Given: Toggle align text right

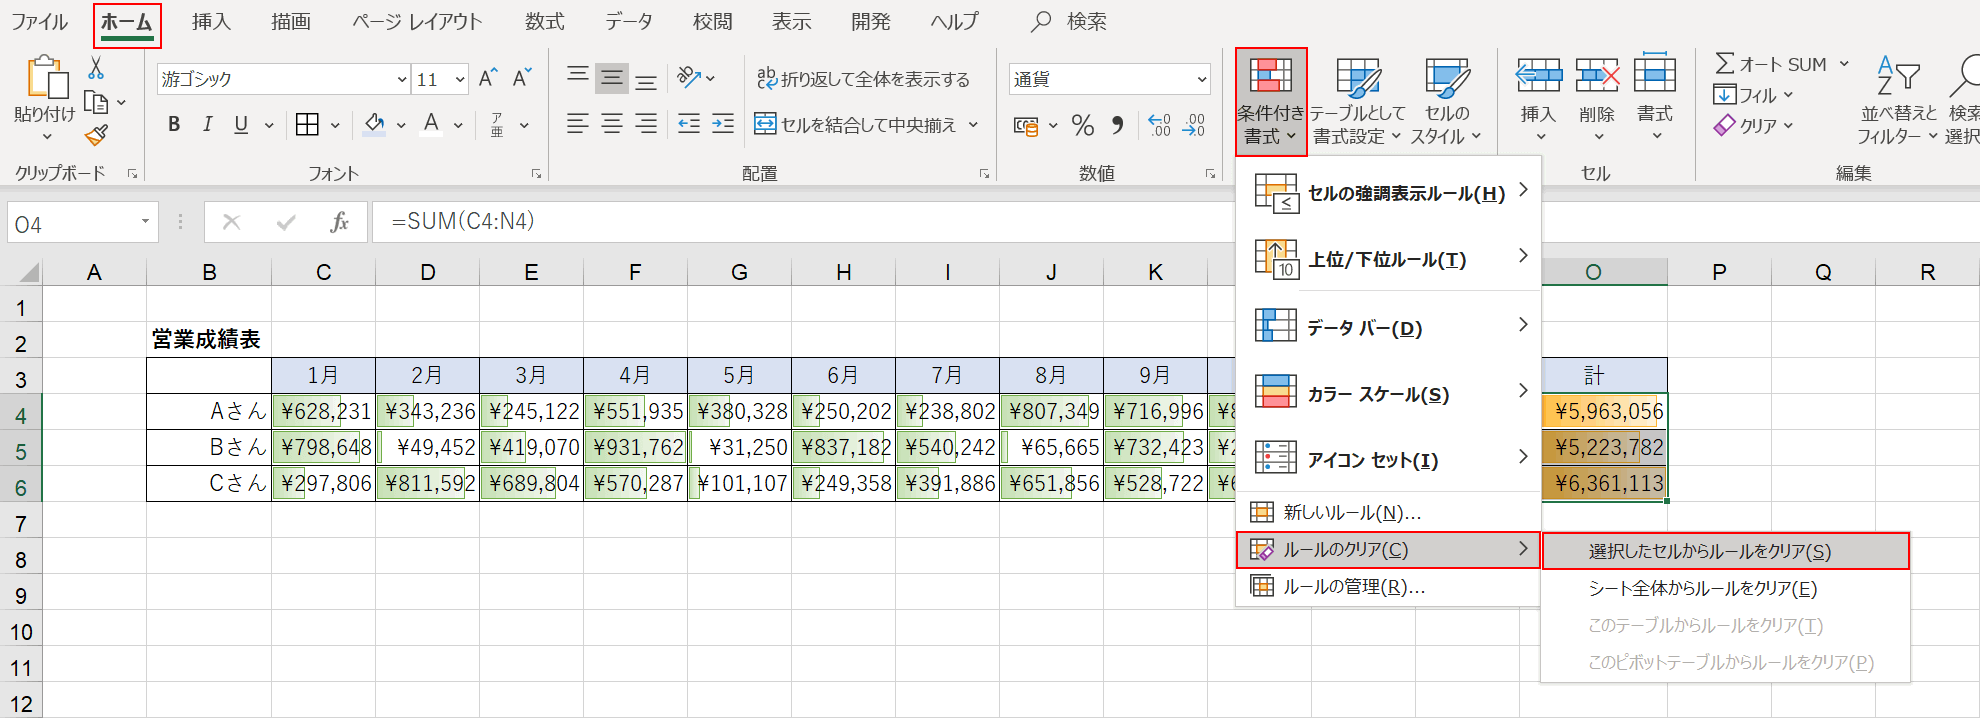Looking at the screenshot, I should 646,124.
